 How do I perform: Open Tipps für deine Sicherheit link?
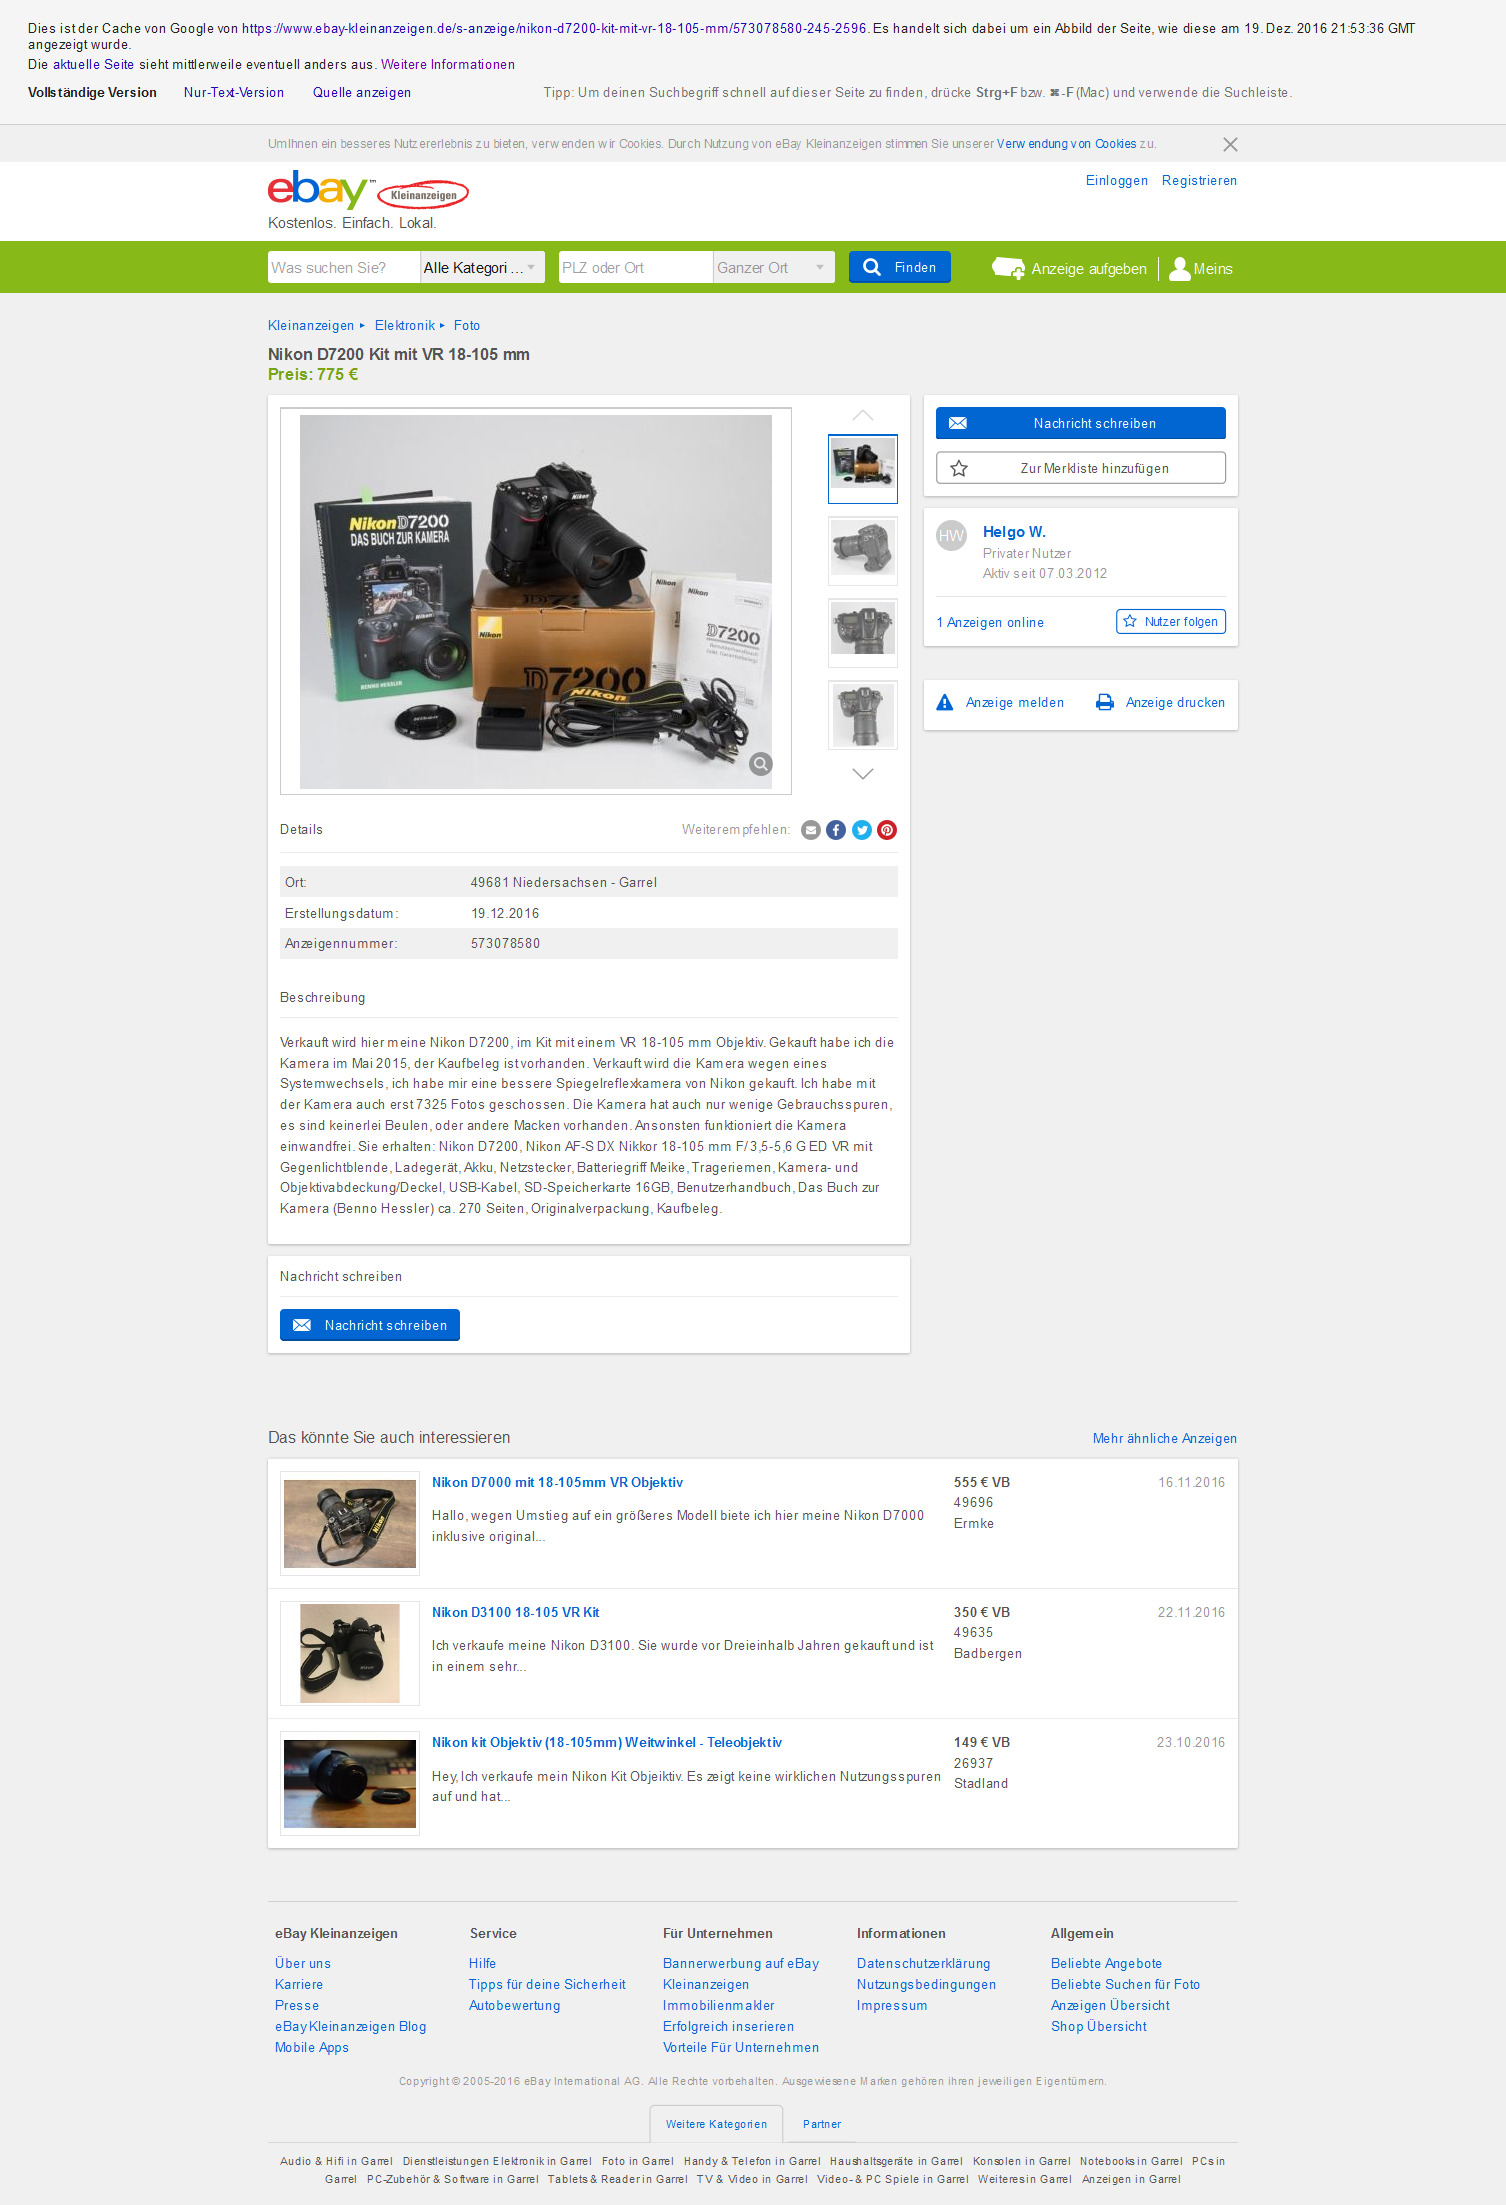point(547,1984)
